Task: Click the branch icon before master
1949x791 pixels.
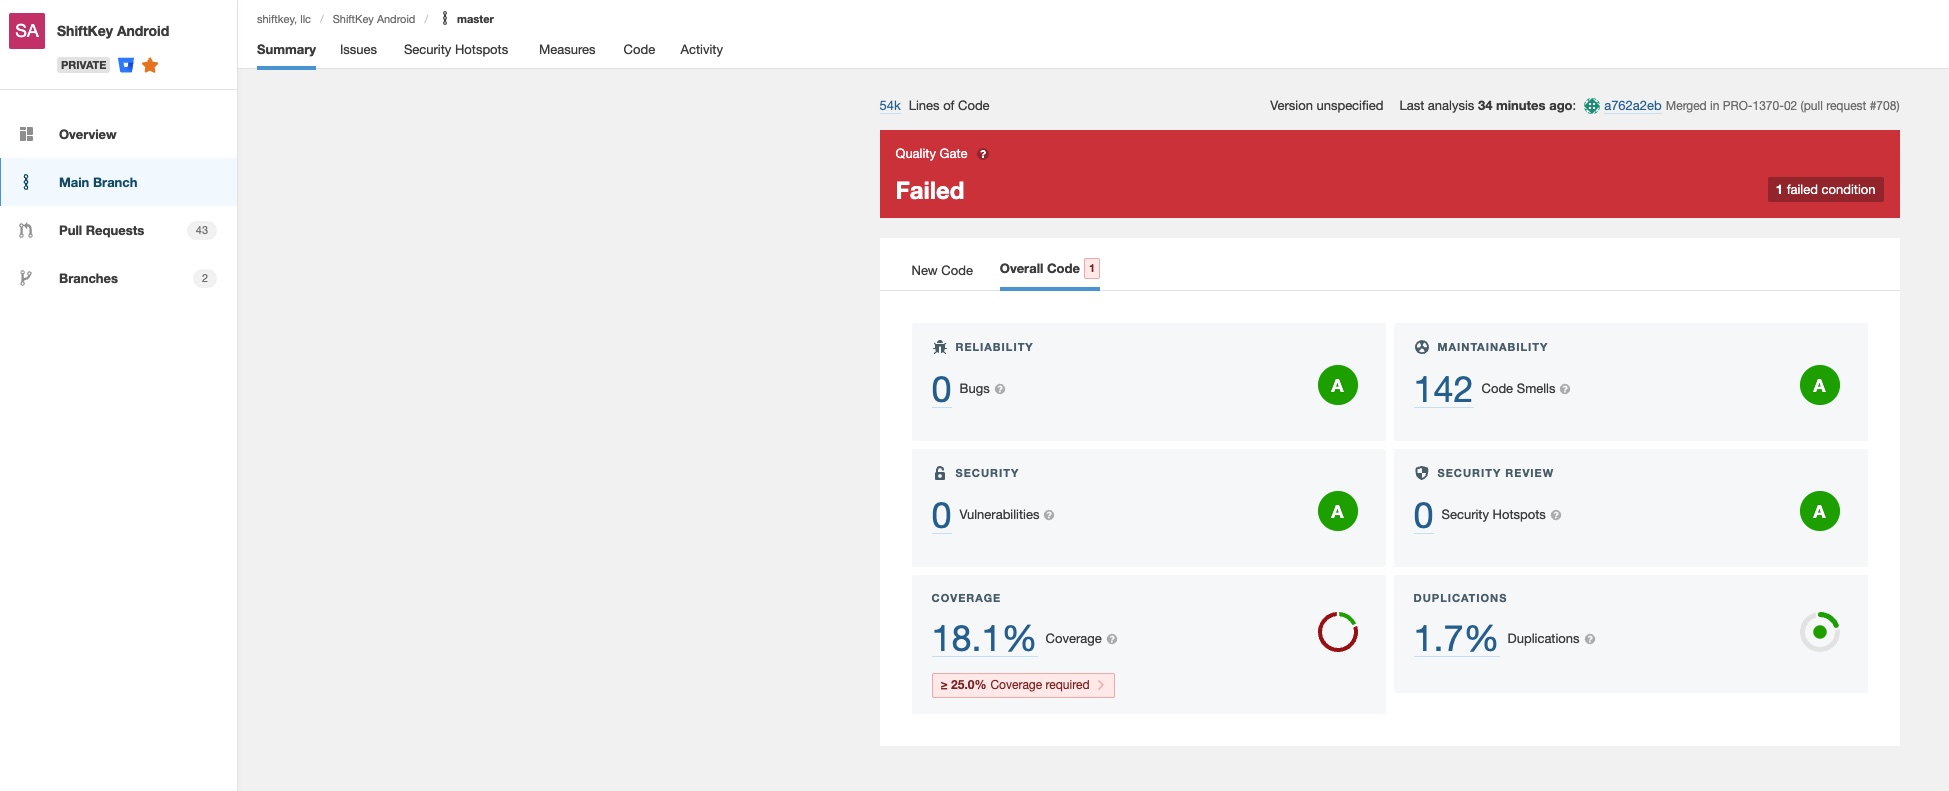Action: pyautogui.click(x=445, y=19)
